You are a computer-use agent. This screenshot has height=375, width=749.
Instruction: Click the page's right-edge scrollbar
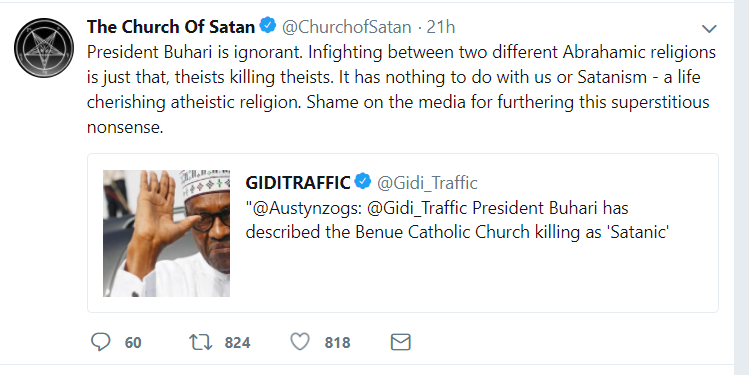(741, 187)
